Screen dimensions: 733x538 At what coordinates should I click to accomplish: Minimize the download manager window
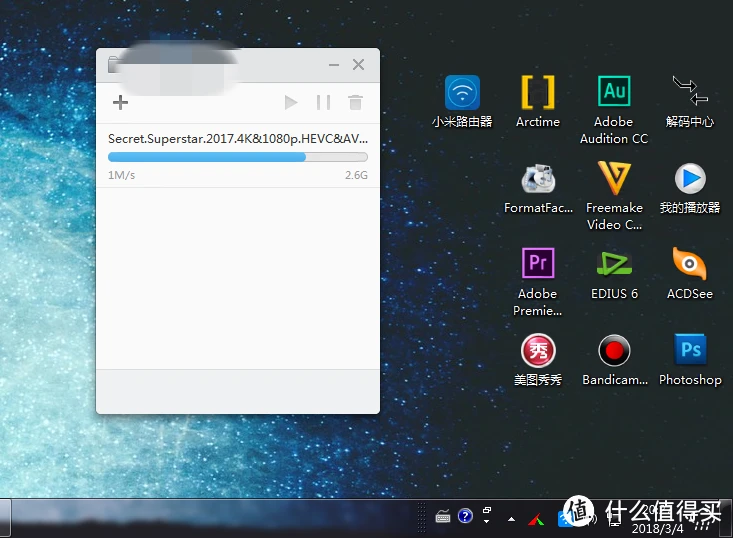(334, 65)
